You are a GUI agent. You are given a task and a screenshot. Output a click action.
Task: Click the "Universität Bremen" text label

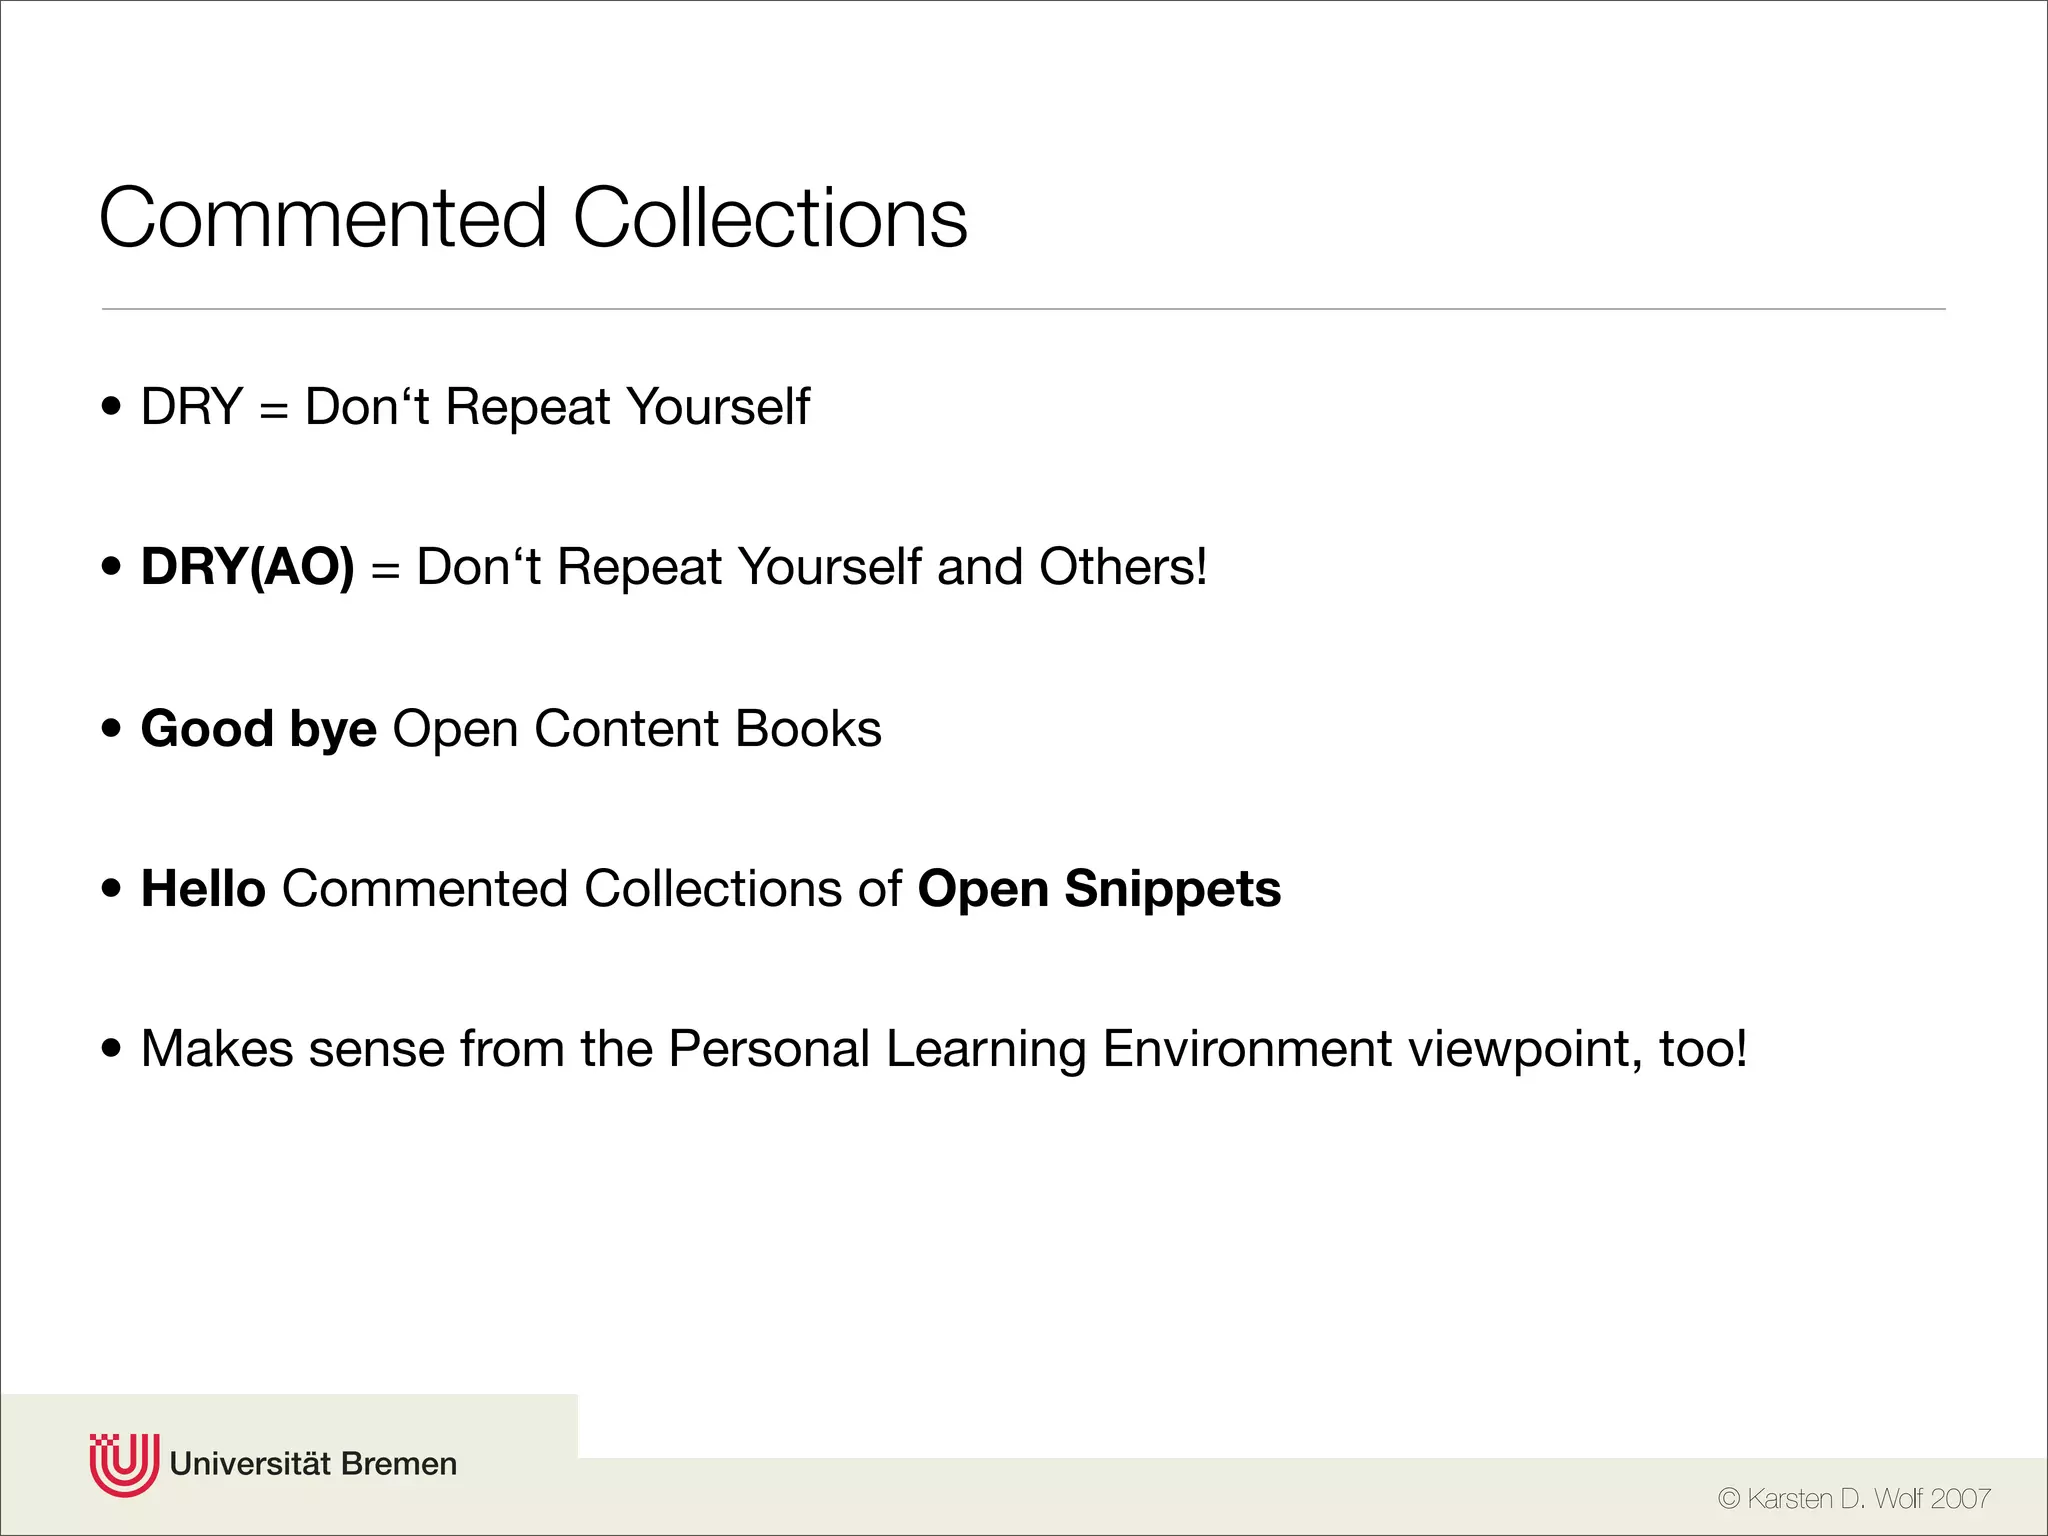tap(313, 1464)
